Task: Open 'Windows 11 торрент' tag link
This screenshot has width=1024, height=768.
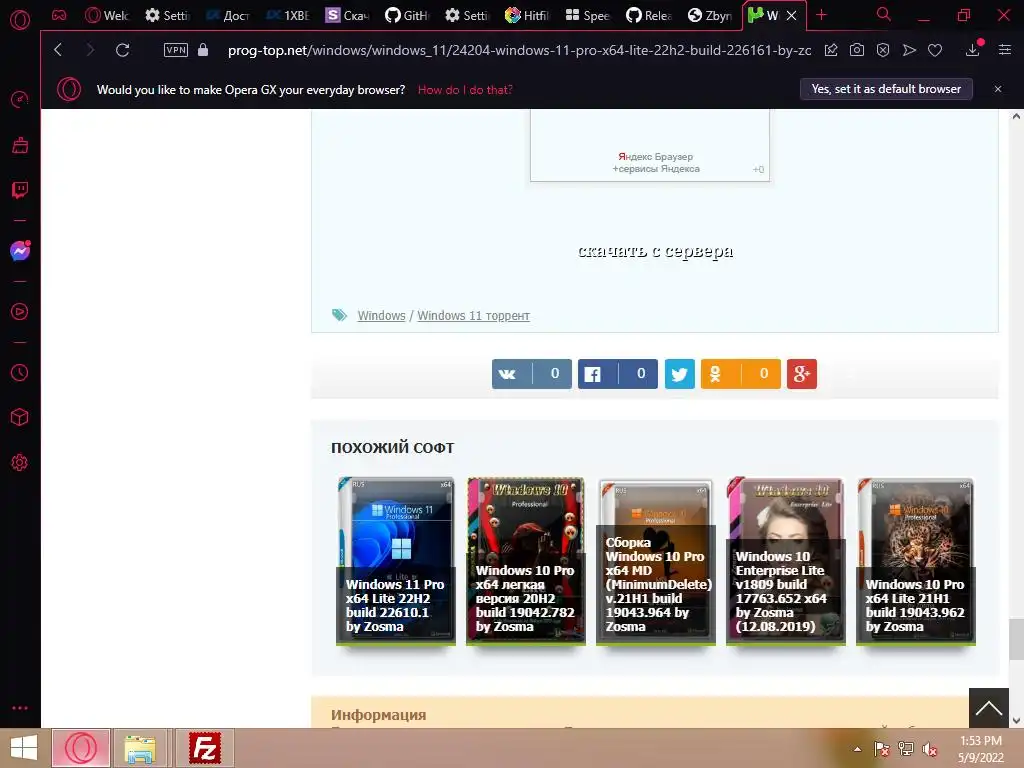Action: click(x=473, y=315)
